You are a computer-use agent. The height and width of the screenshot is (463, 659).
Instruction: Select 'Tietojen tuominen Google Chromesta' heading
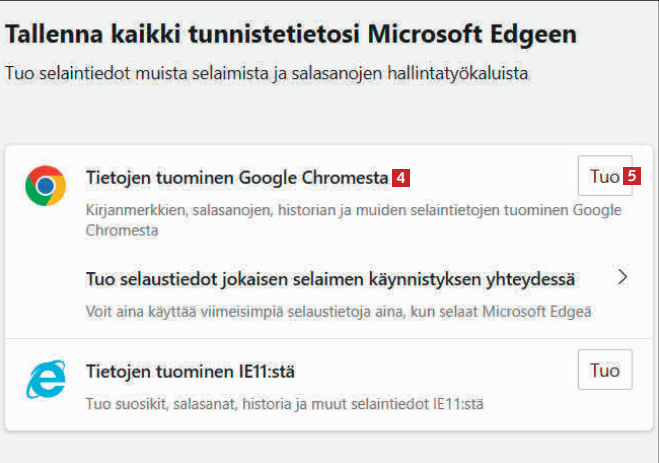[x=237, y=178]
